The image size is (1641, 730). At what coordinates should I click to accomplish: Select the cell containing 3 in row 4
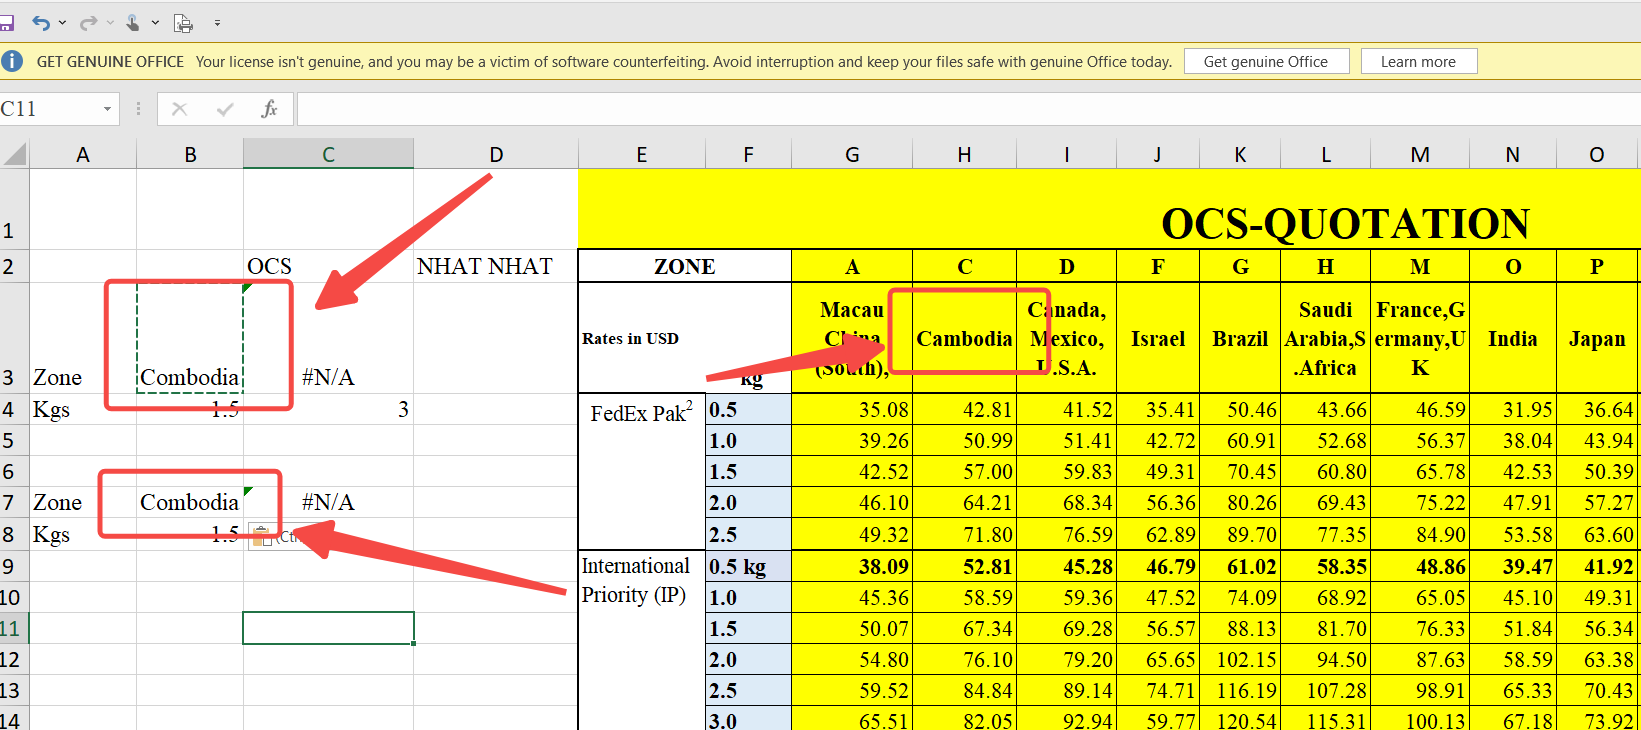[328, 409]
